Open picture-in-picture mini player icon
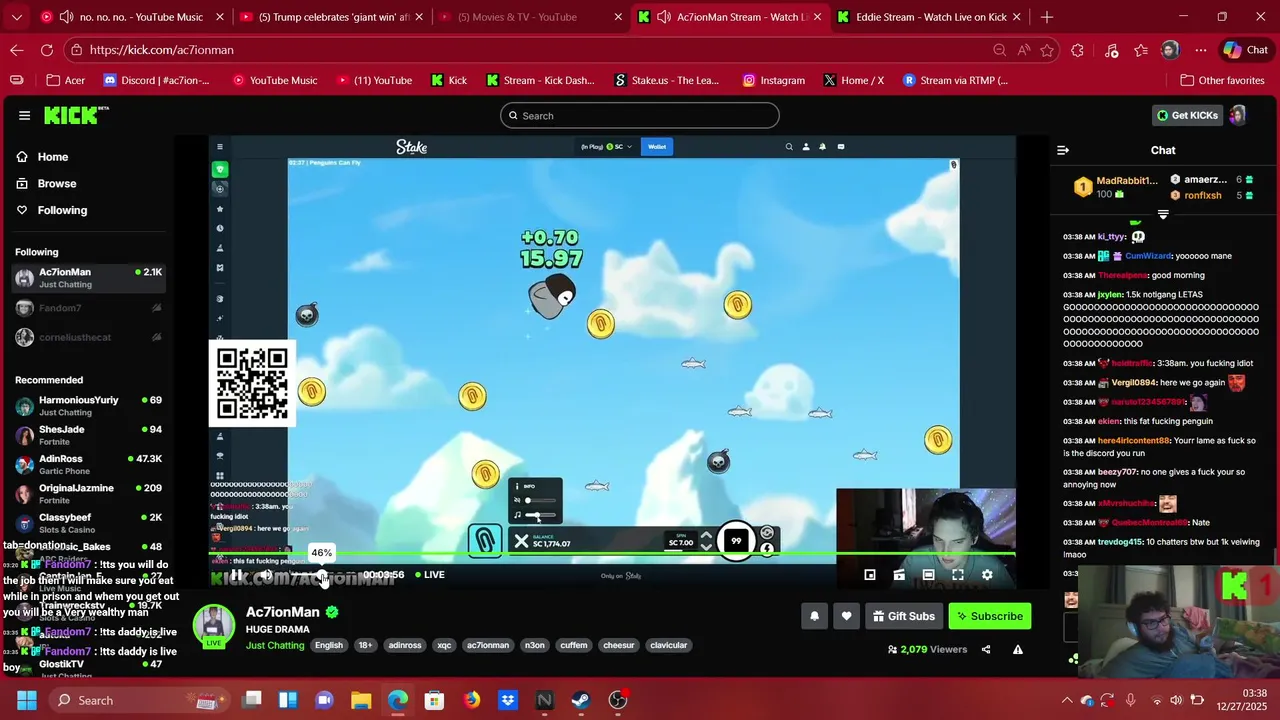The height and width of the screenshot is (720, 1280). (x=870, y=575)
